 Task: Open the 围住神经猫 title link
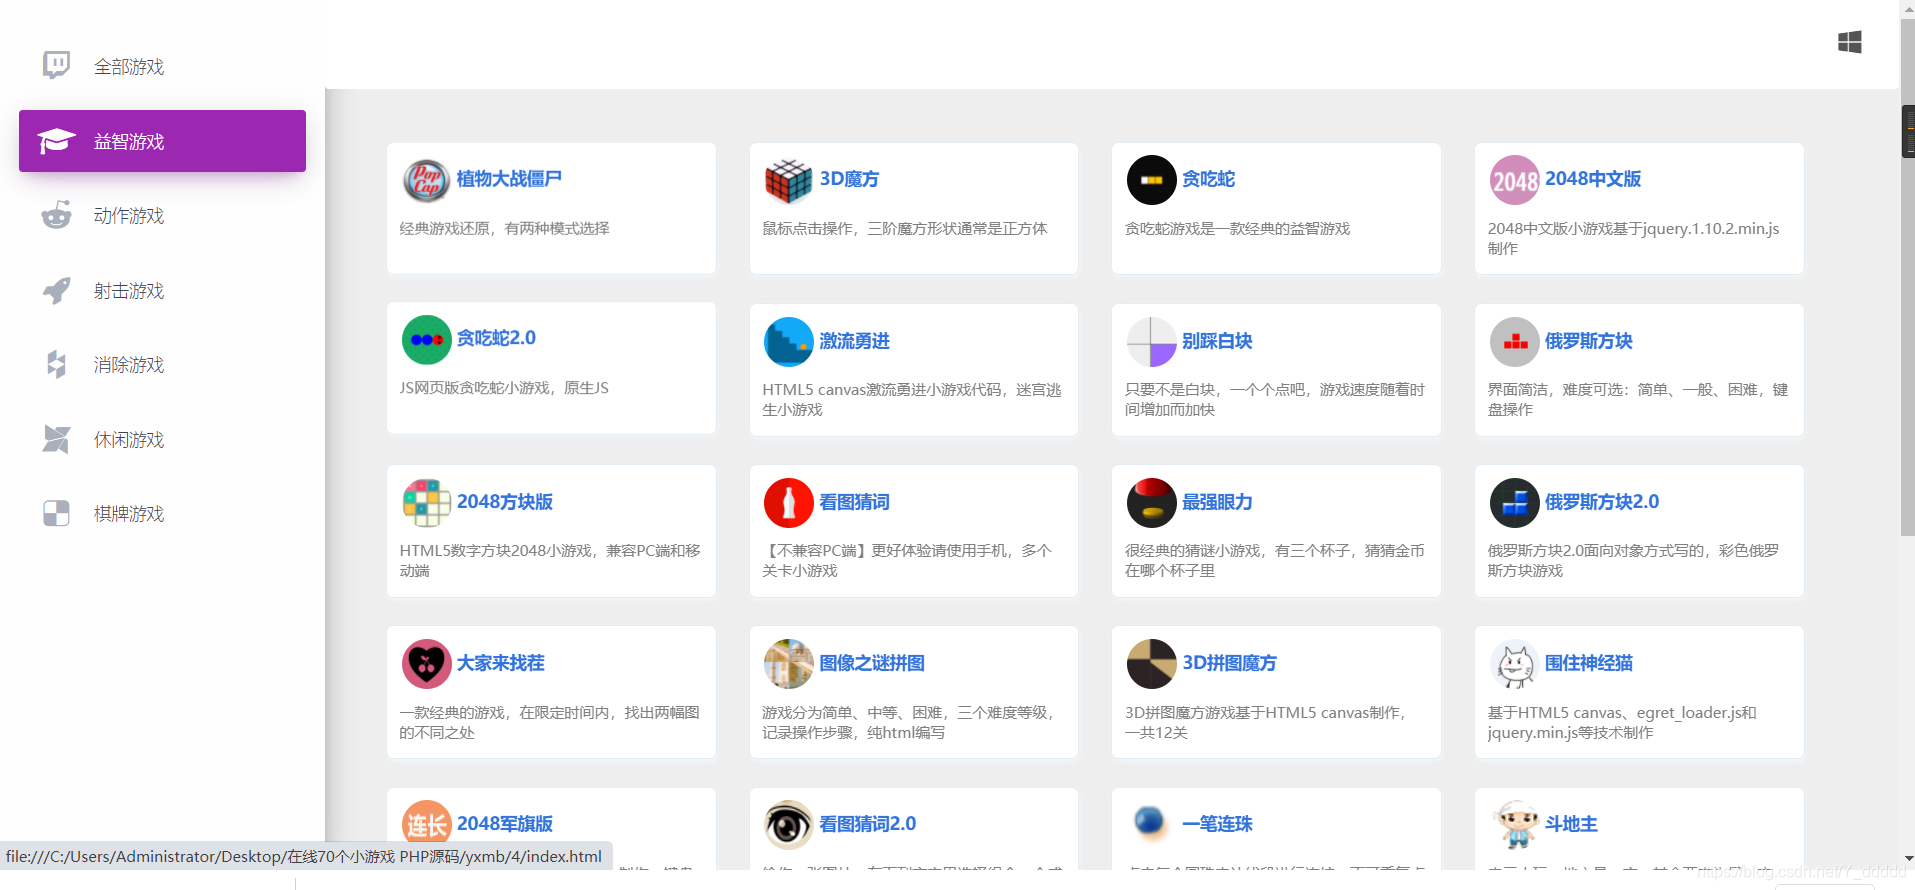pos(1589,663)
